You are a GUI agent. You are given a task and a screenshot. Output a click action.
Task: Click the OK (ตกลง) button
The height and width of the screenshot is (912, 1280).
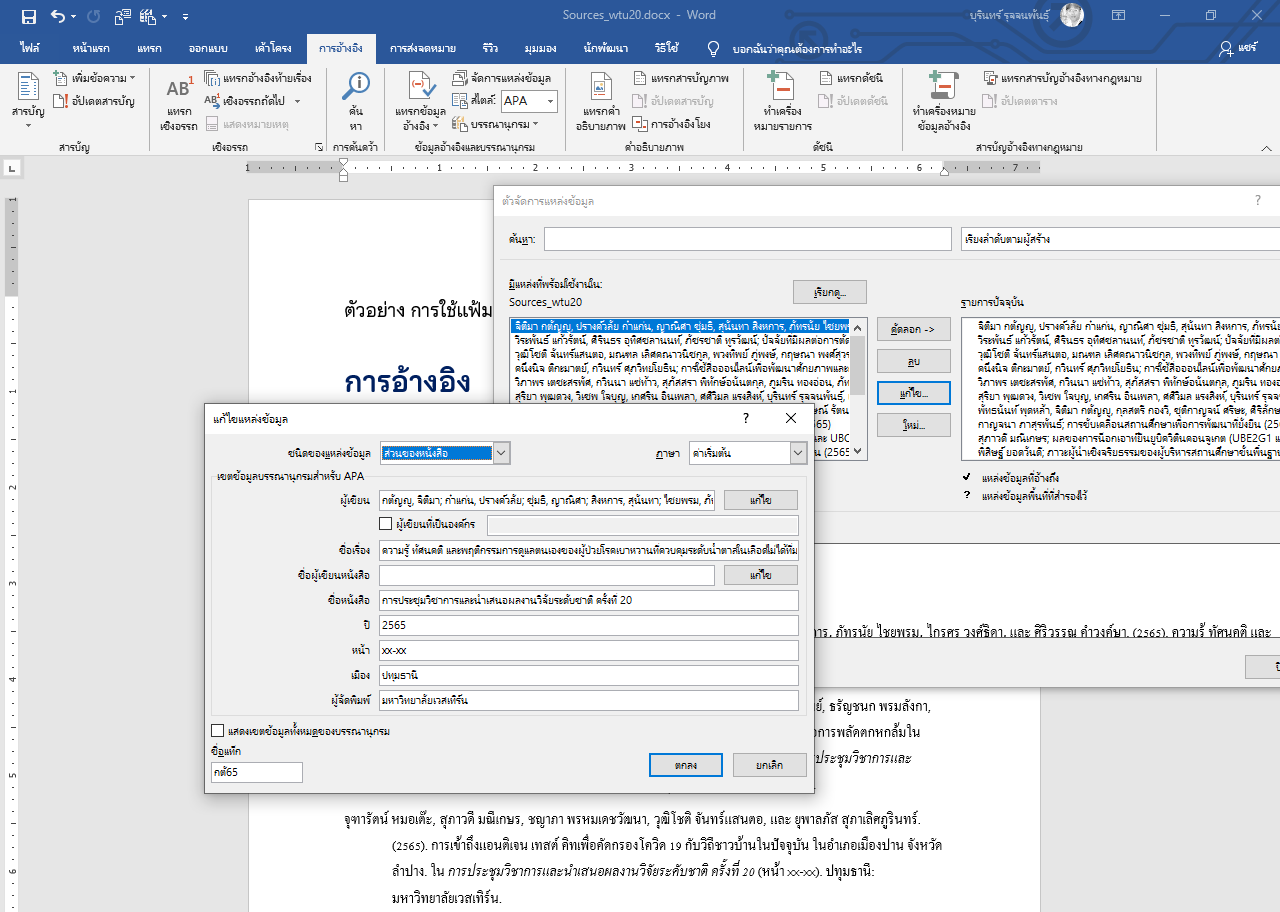point(685,765)
